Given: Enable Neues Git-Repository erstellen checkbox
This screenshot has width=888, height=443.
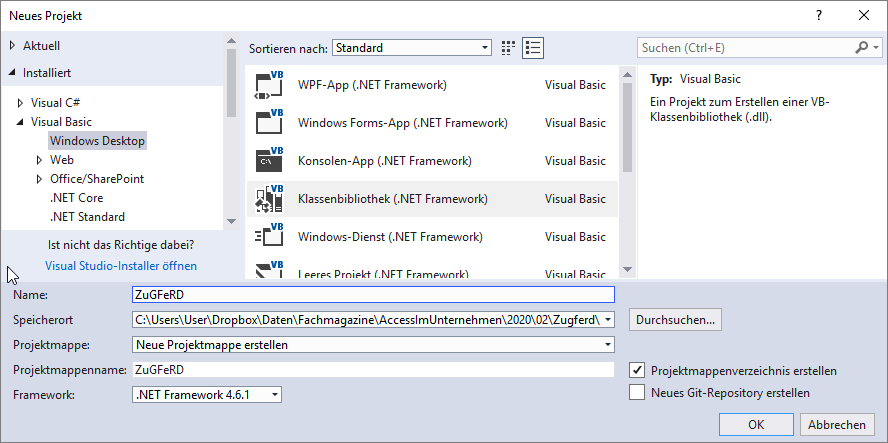Looking at the screenshot, I should 637,392.
